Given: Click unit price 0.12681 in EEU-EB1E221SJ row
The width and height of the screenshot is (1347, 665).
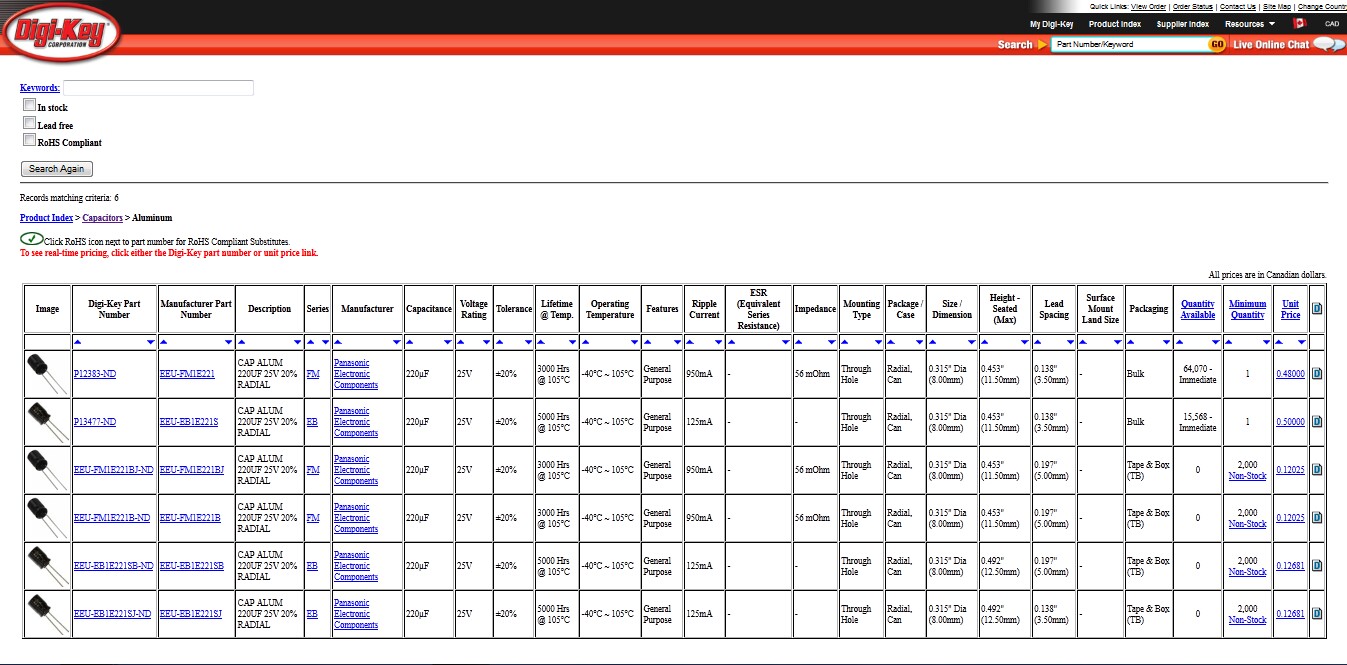Looking at the screenshot, I should click(x=1290, y=614).
